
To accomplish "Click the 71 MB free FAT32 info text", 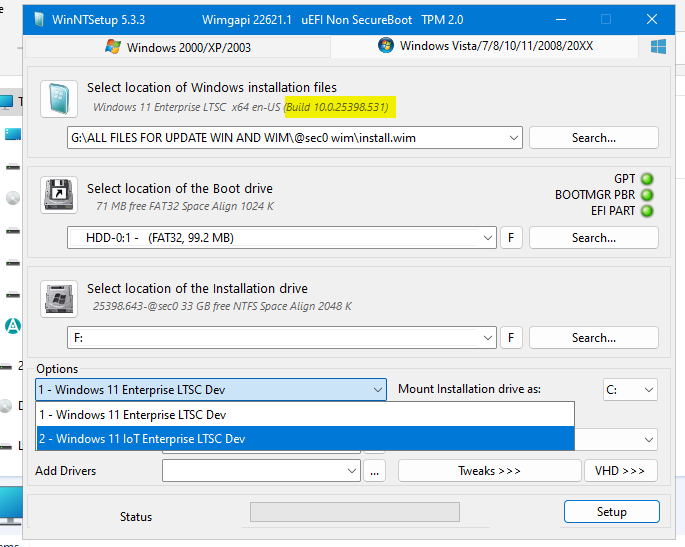I will tap(185, 206).
